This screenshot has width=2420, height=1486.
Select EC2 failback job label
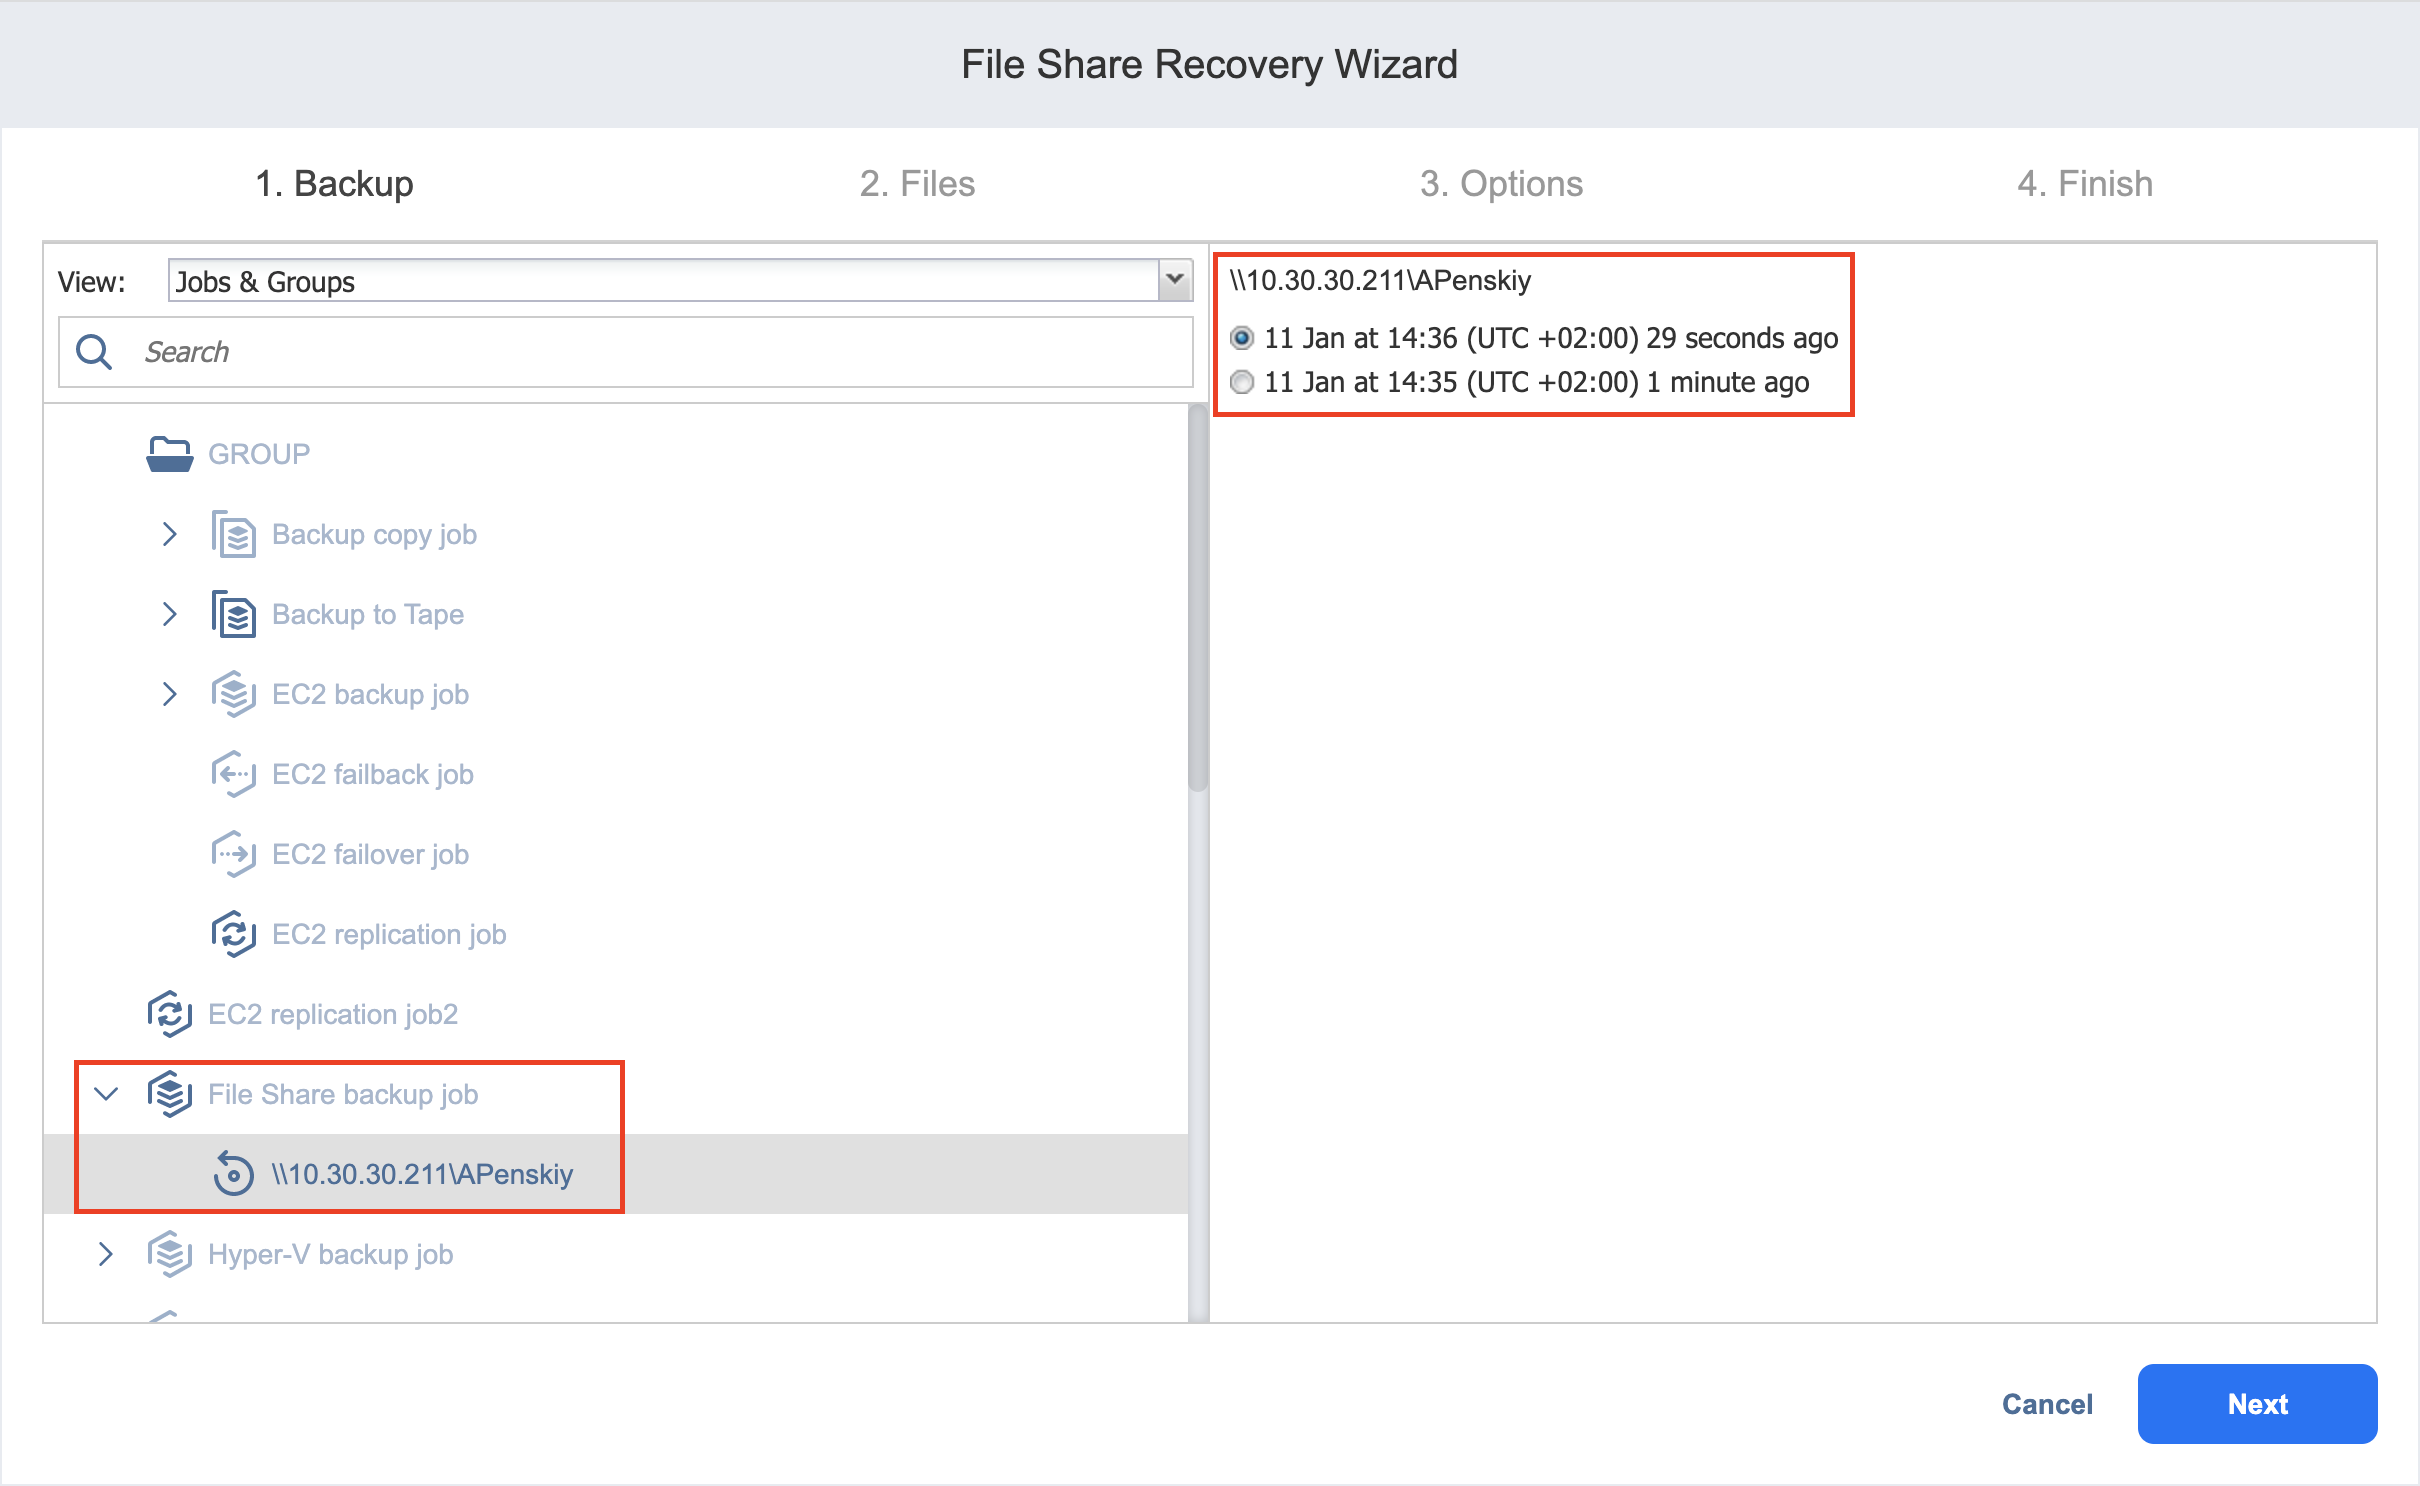tap(373, 774)
